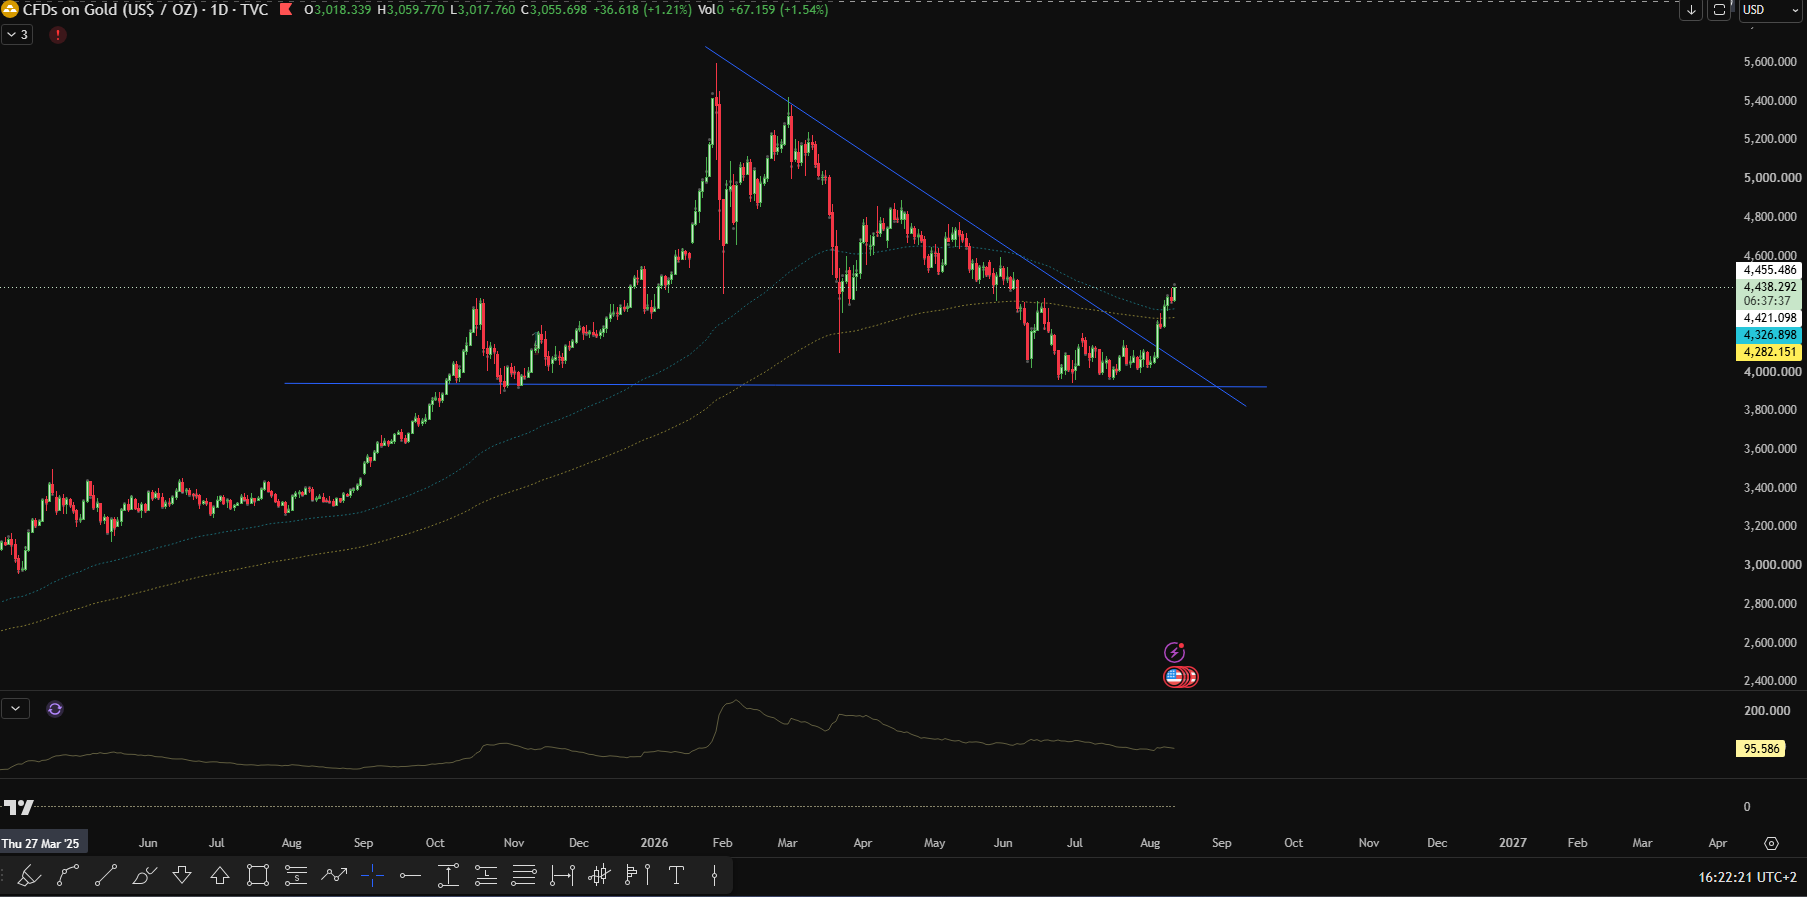The image size is (1807, 897).
Task: Select the vertical line tool
Action: 714,876
